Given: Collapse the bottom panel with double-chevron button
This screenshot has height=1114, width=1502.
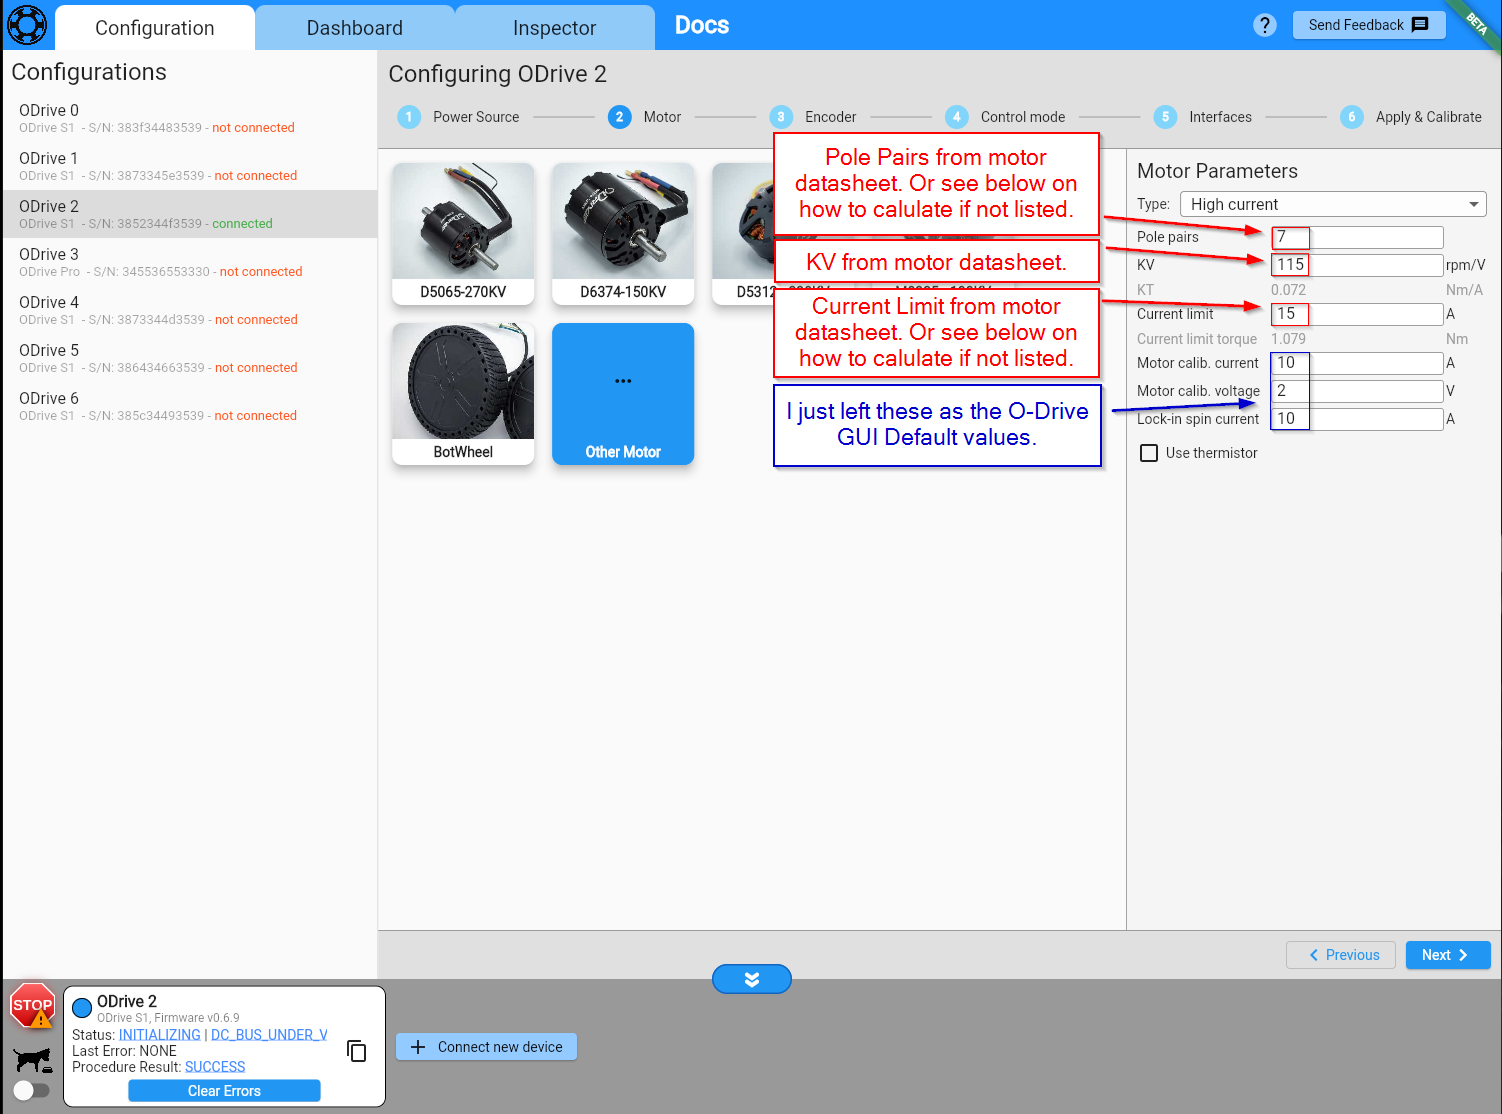Looking at the screenshot, I should click(x=751, y=979).
